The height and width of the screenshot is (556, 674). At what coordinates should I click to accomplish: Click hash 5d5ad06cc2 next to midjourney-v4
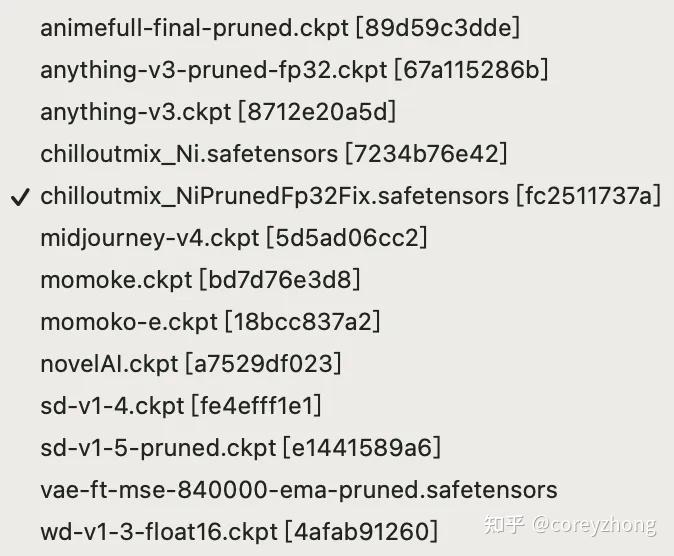click(x=346, y=238)
